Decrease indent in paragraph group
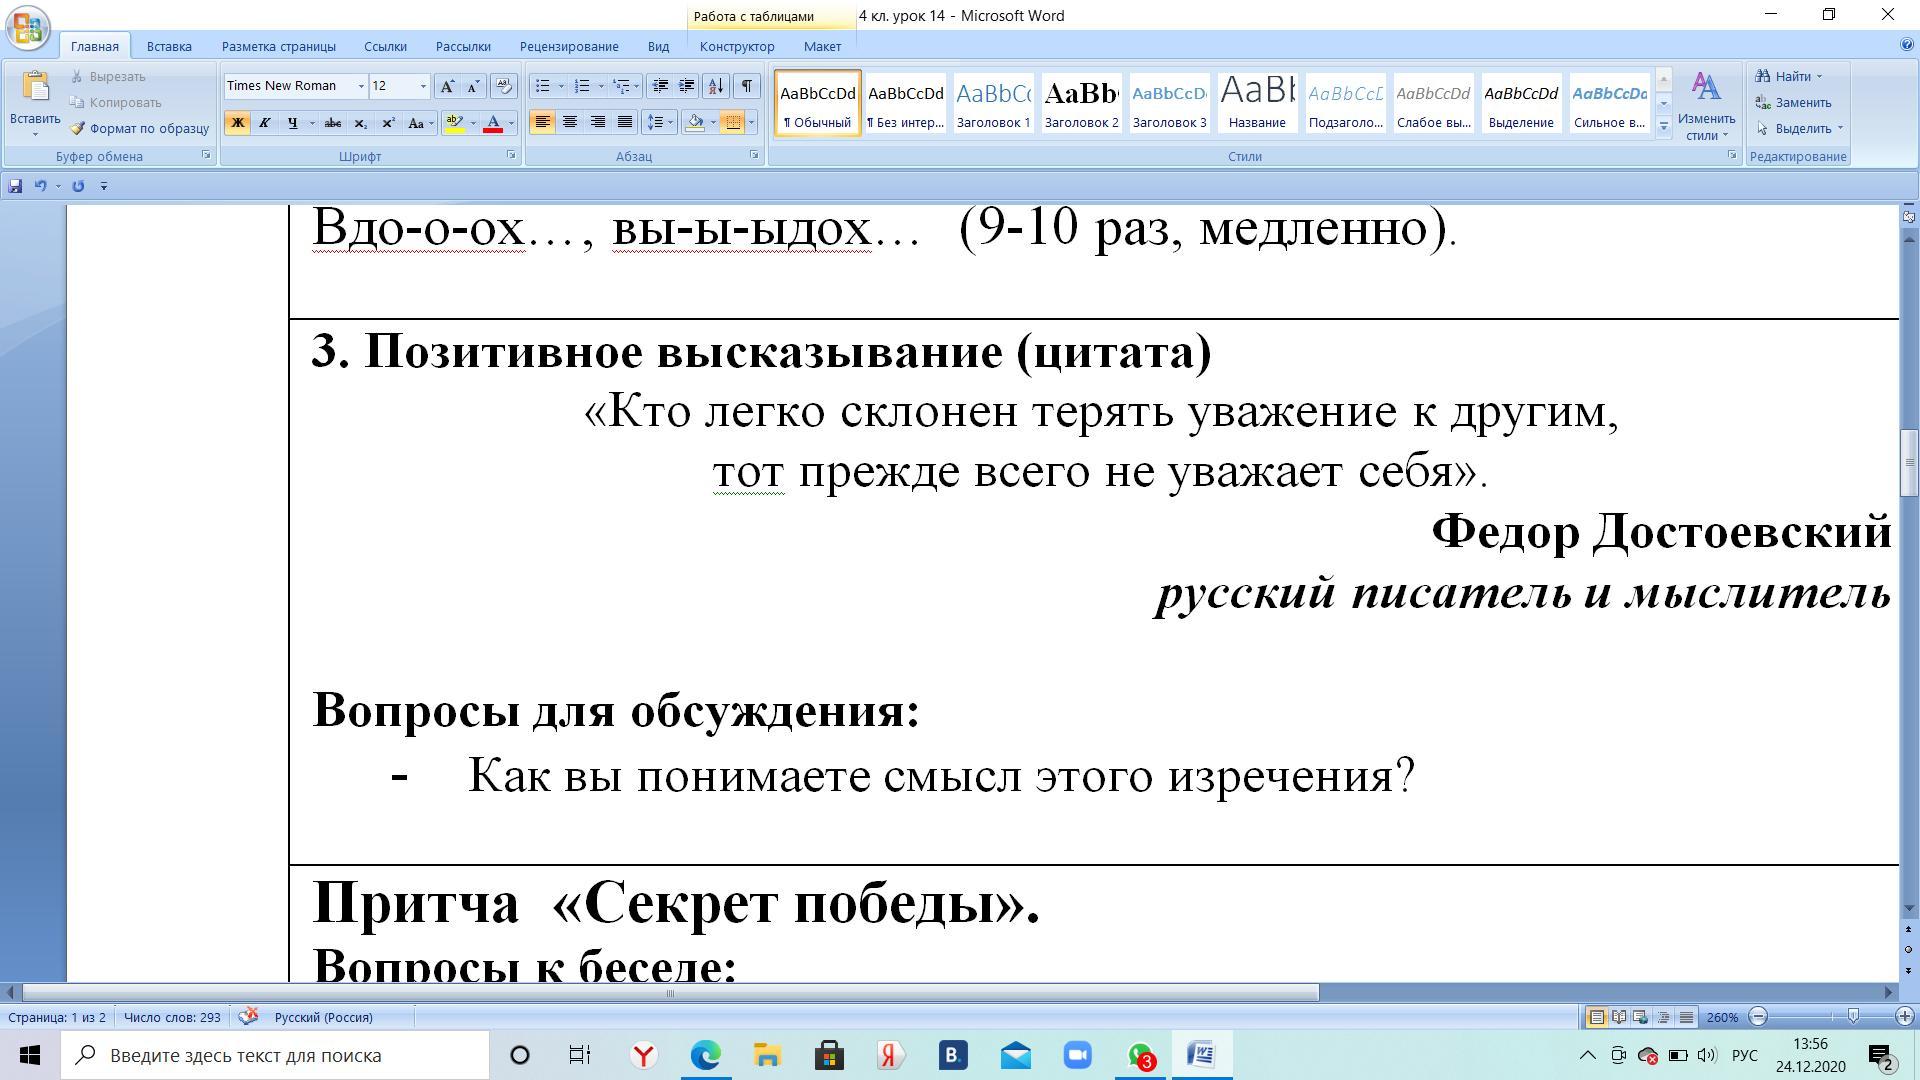 (x=659, y=86)
